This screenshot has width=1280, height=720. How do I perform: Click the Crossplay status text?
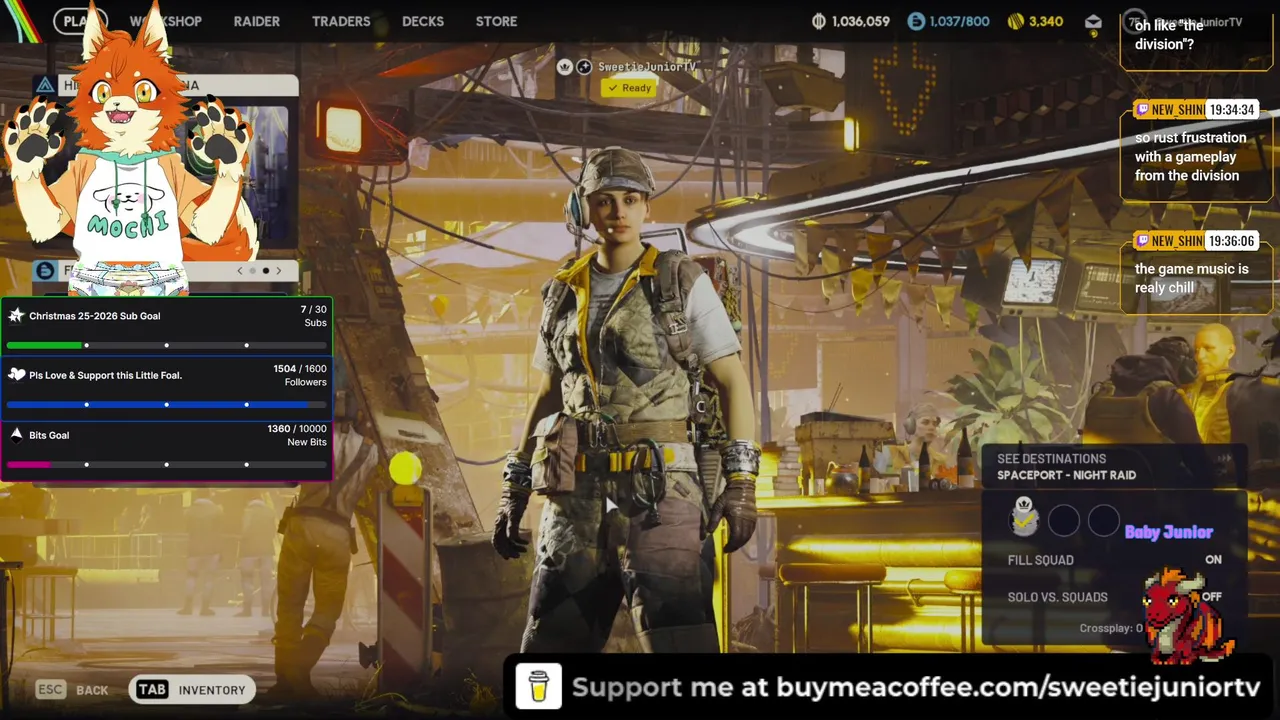click(1111, 628)
